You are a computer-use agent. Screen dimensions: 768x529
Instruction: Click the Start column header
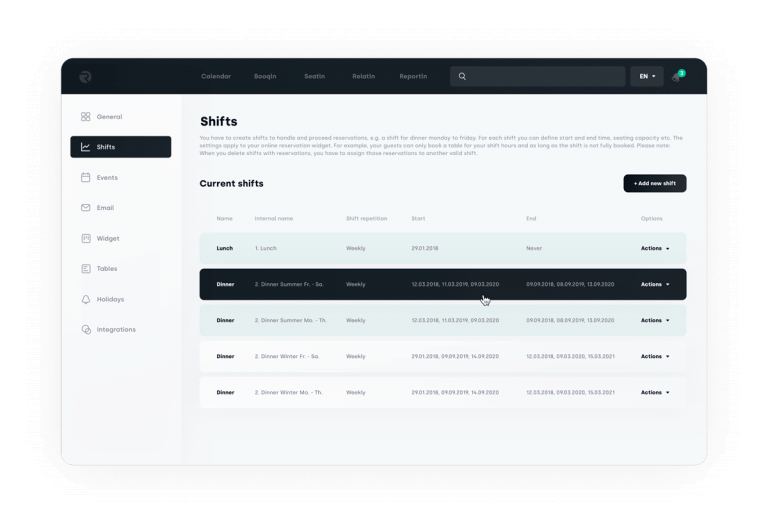(x=418, y=218)
